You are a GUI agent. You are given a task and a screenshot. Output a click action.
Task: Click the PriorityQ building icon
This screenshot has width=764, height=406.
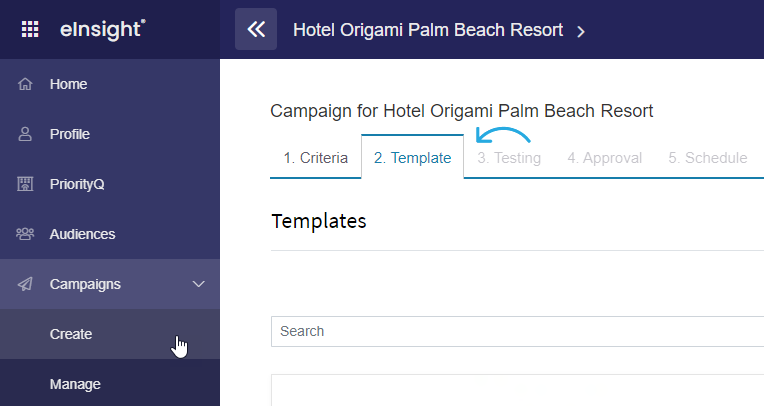pyautogui.click(x=25, y=184)
